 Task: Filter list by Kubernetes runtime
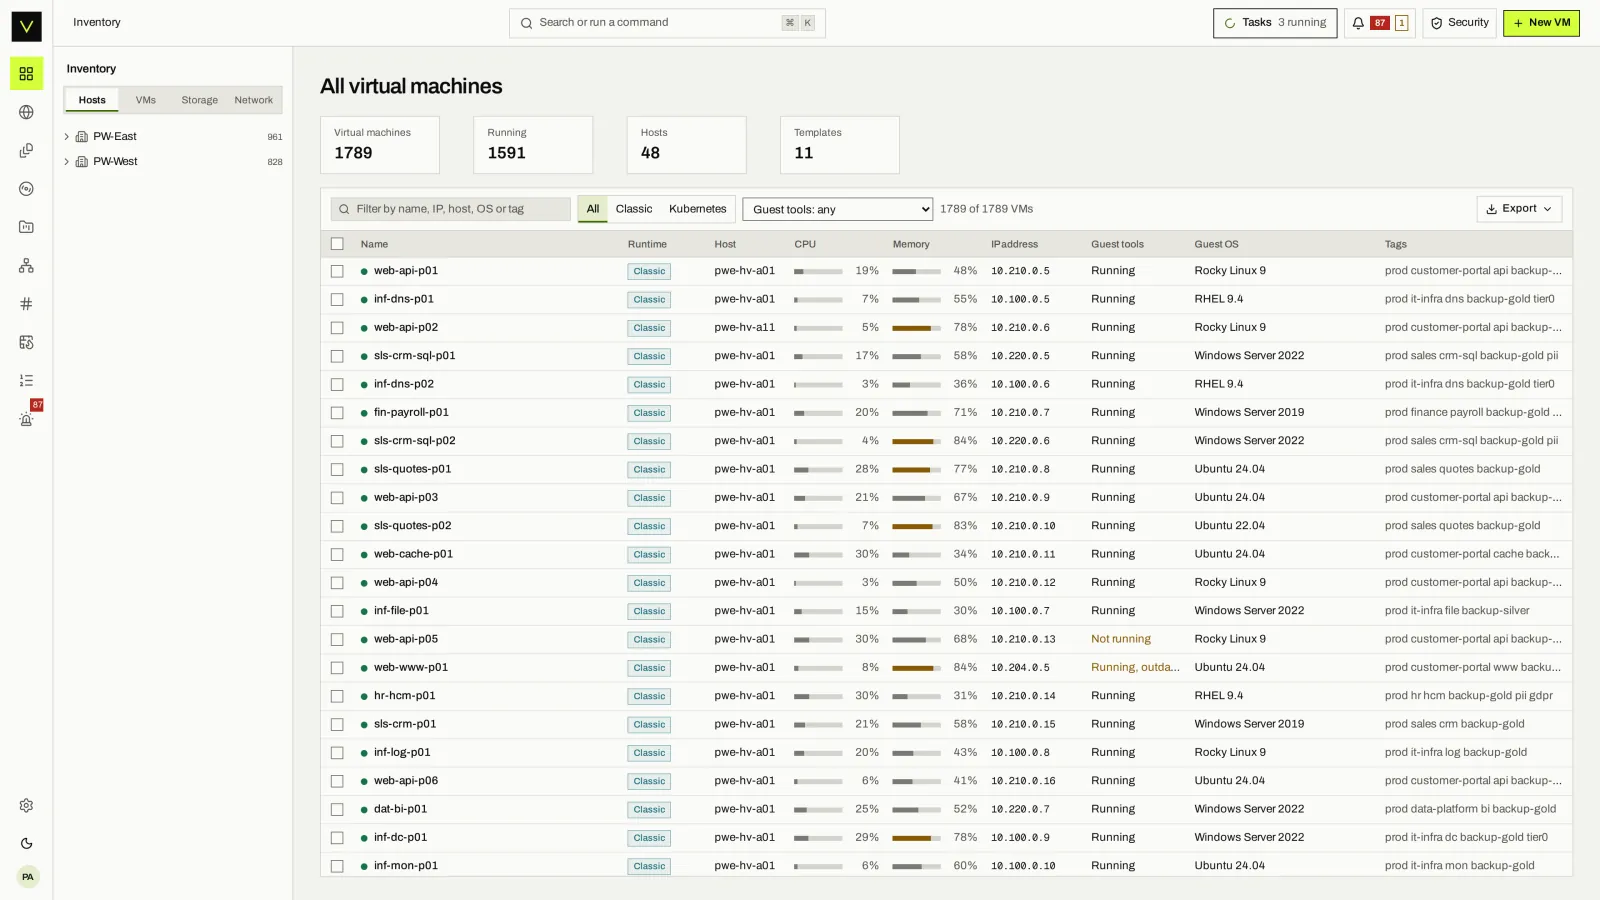tap(697, 209)
